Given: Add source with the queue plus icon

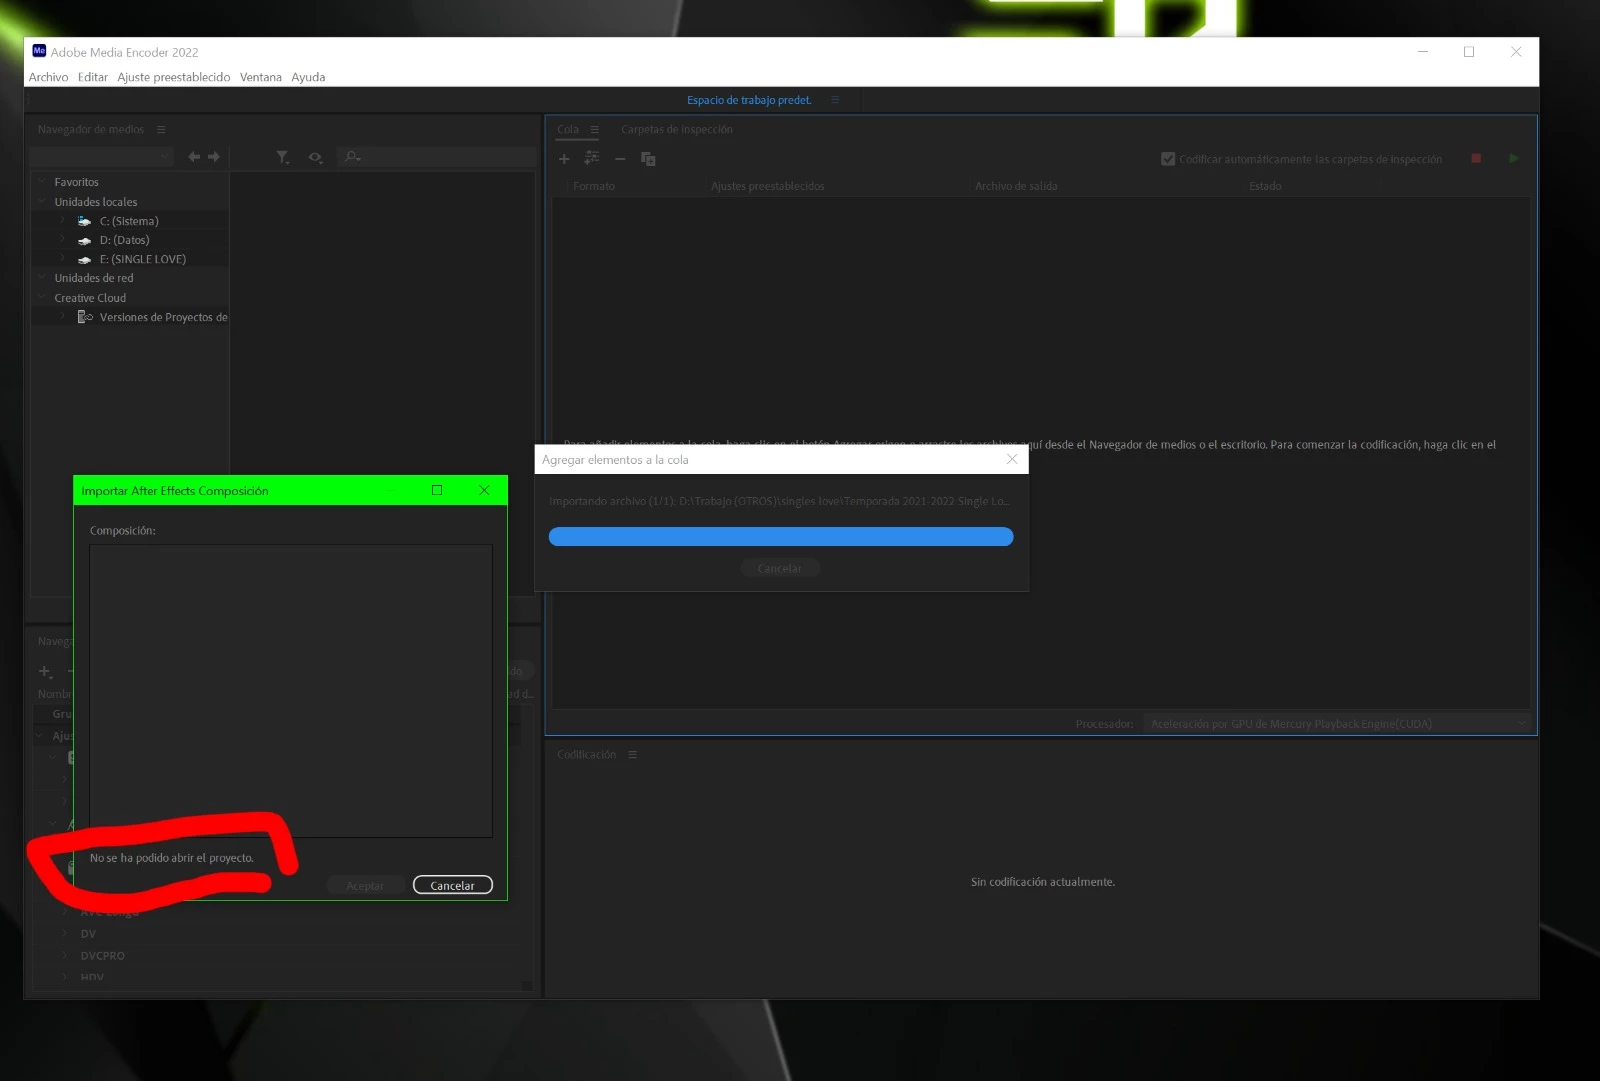Looking at the screenshot, I should coord(564,159).
